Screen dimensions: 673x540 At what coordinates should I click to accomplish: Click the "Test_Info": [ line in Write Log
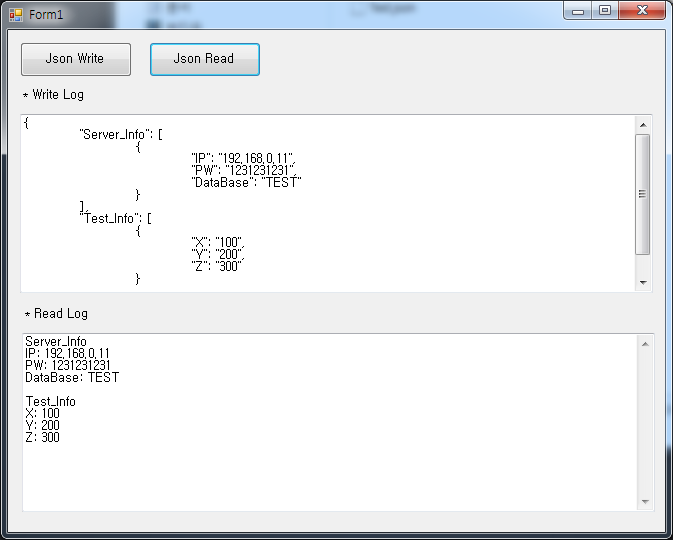click(115, 218)
